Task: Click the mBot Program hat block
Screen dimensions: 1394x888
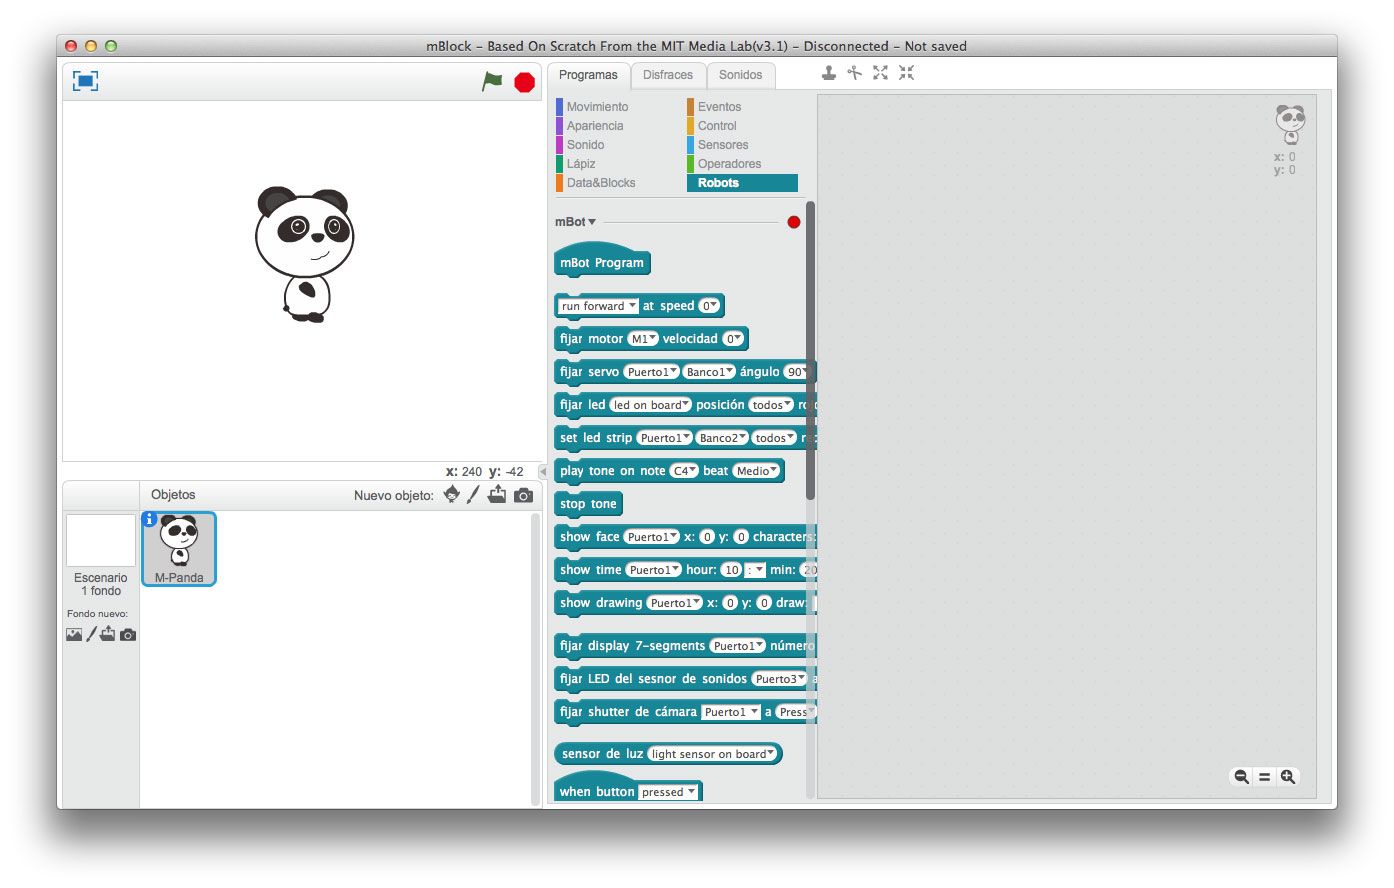Action: point(602,260)
